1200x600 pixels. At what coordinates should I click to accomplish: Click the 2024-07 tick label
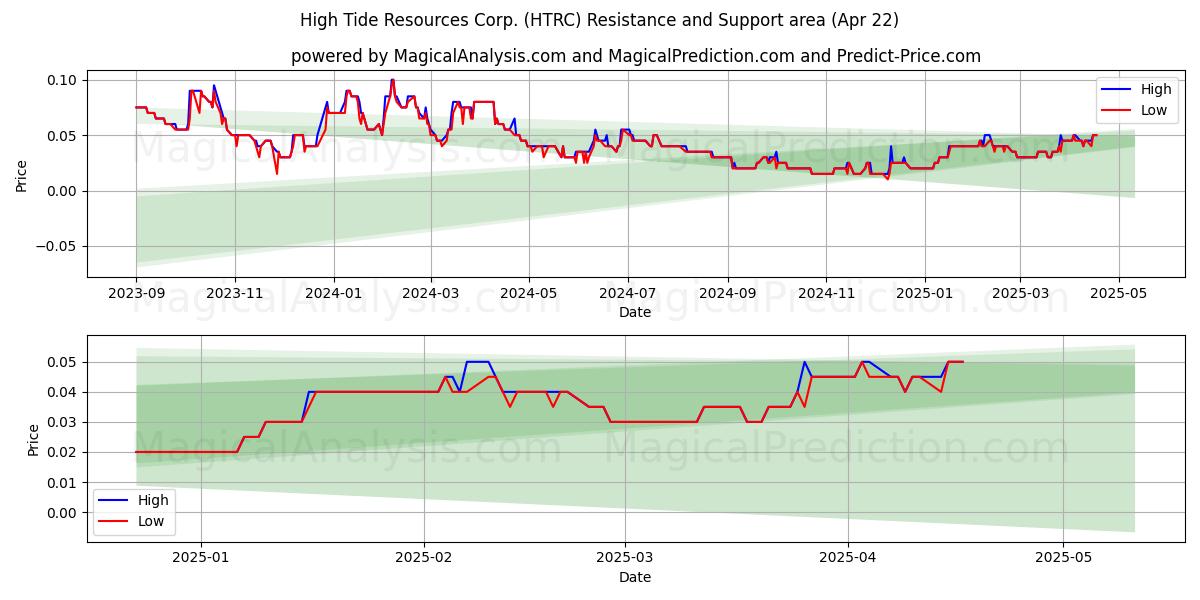(x=628, y=293)
